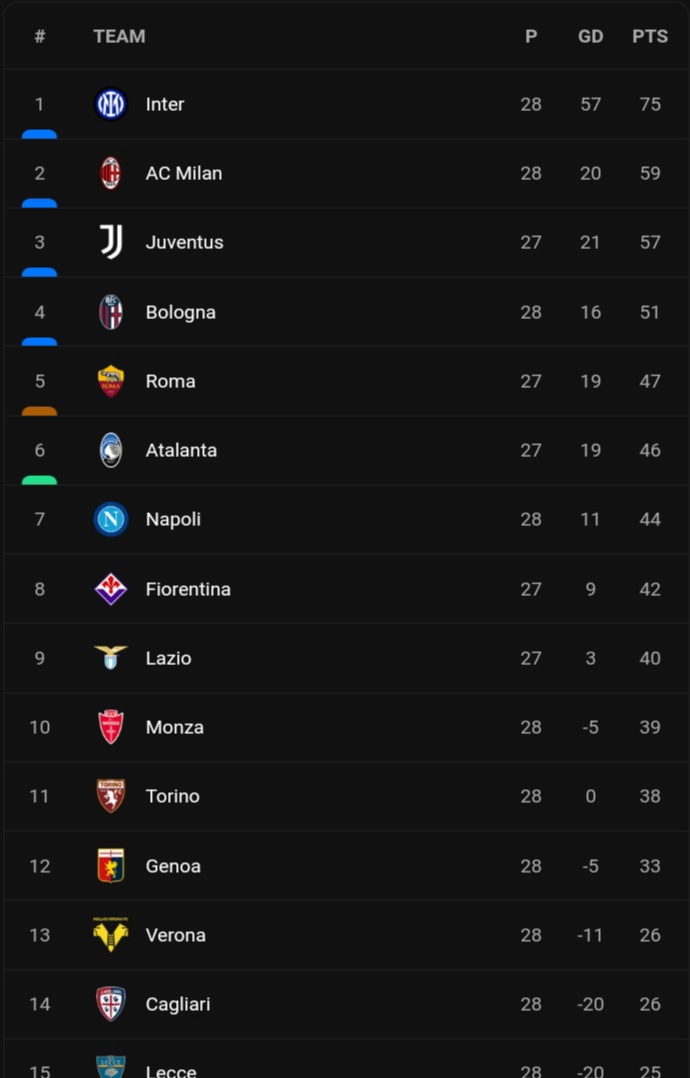Viewport: 690px width, 1078px height.
Task: Click the P matches played header
Action: 531,36
